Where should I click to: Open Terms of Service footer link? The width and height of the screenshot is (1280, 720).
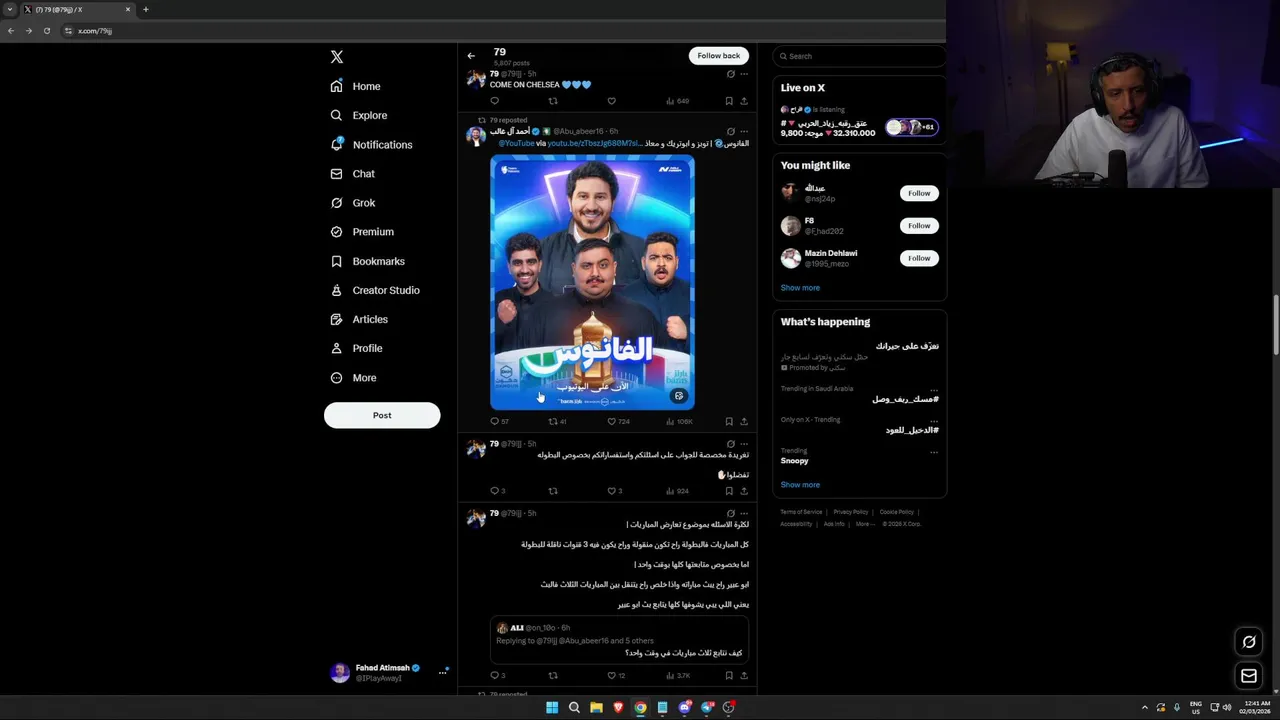(x=801, y=512)
